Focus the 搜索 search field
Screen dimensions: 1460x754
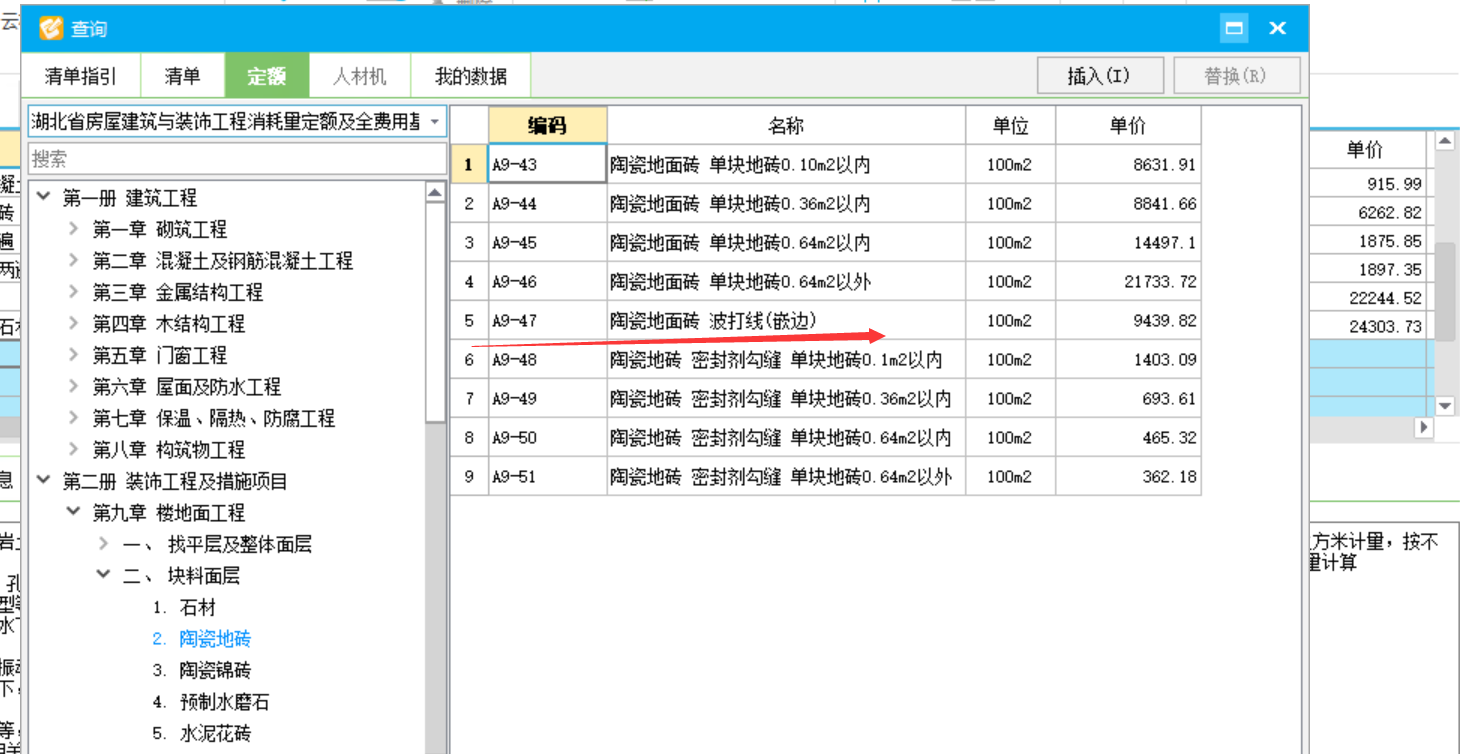(x=237, y=159)
